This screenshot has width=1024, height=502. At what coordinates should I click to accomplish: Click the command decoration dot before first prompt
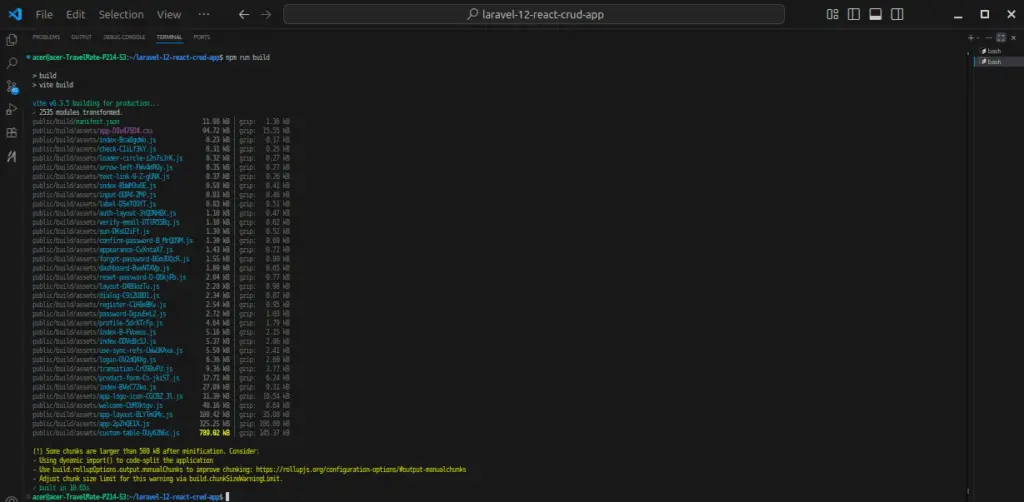click(x=27, y=57)
